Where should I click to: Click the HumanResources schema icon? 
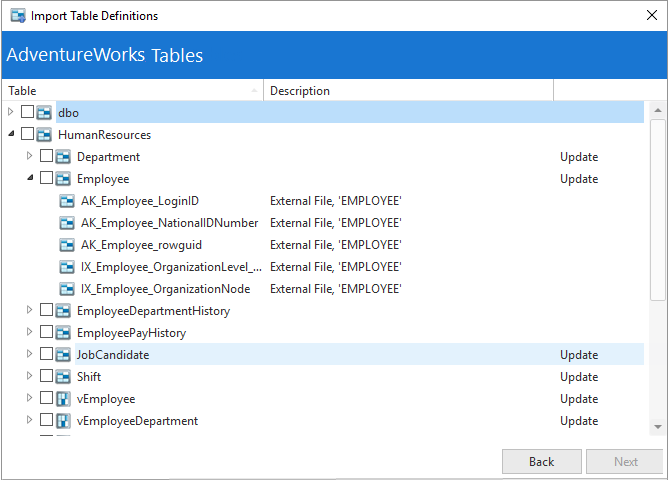pos(44,135)
